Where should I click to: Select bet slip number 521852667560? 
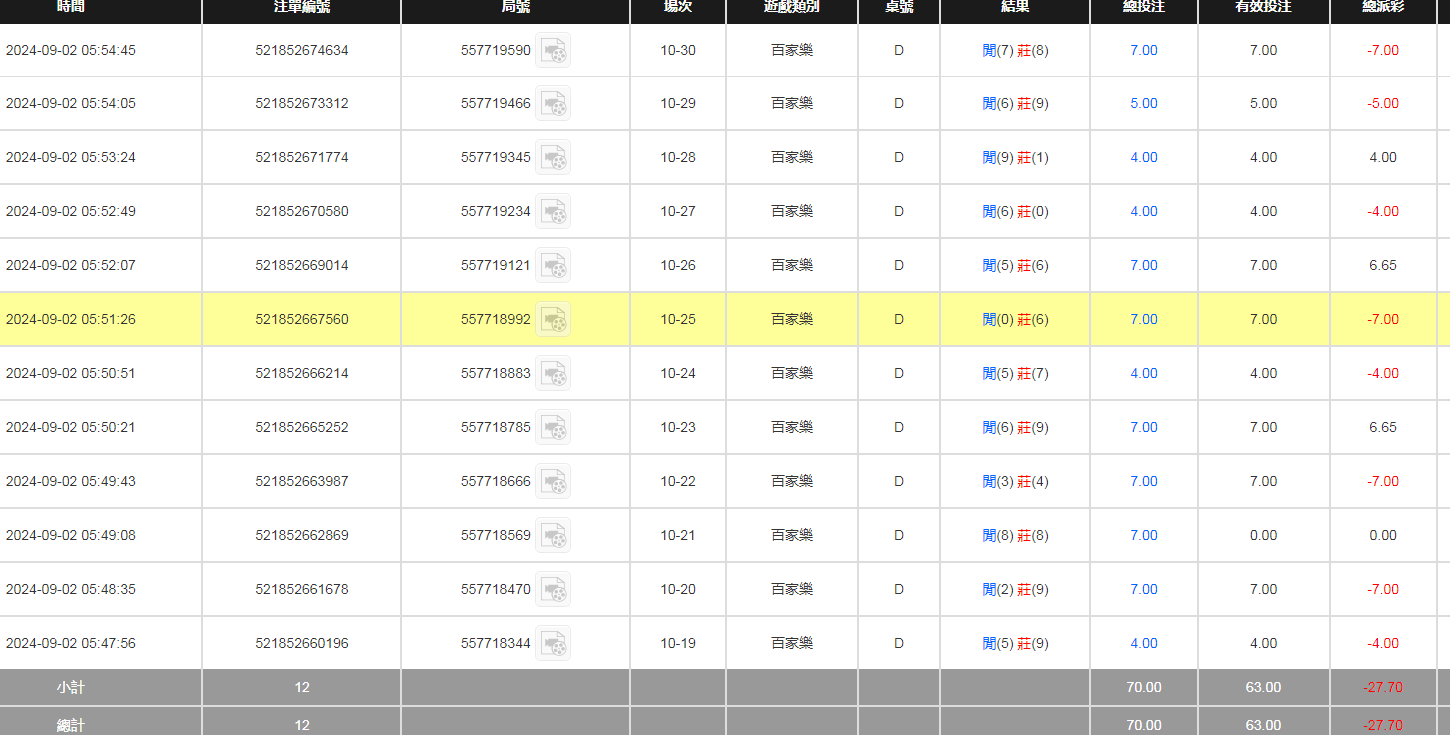302,320
